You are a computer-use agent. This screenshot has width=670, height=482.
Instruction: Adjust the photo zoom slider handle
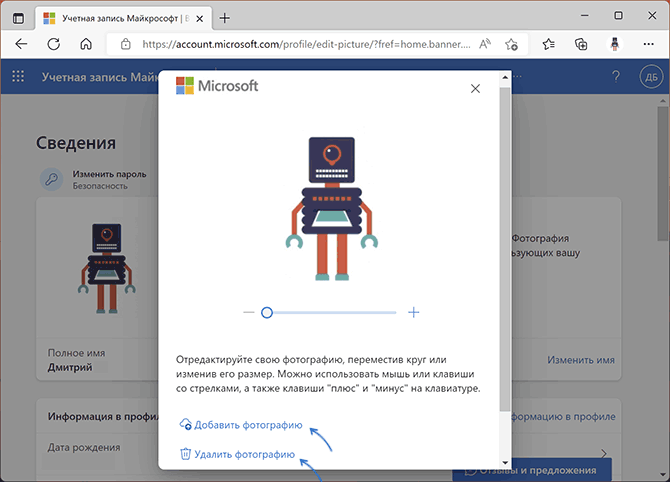[x=267, y=313]
